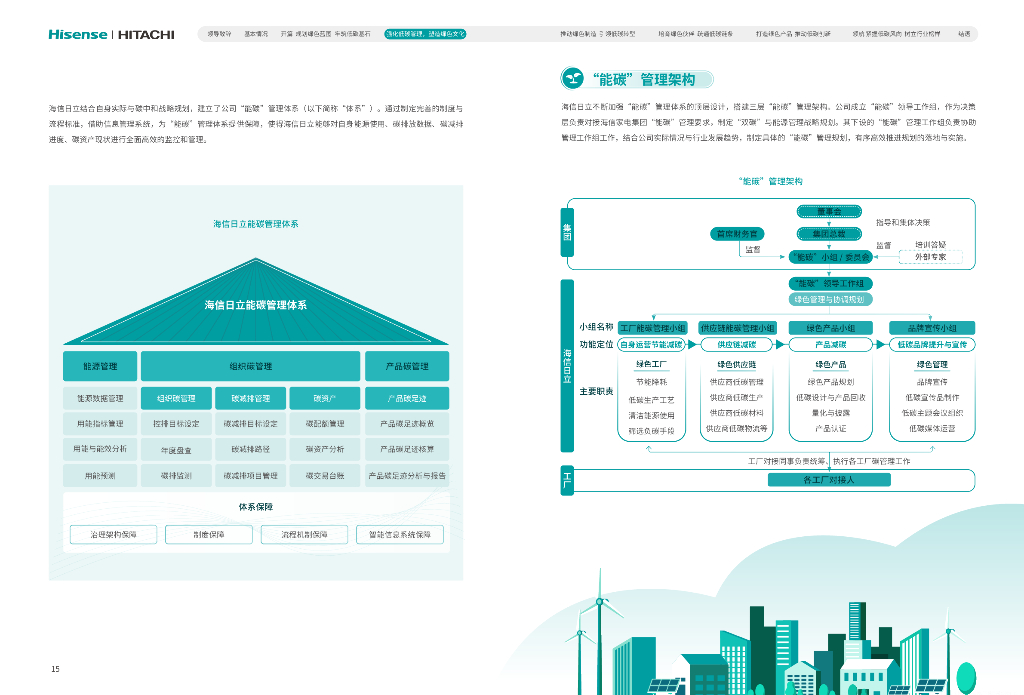Click the 用能与能效分析 cell
Viewport: 1024px width, 695px height.
tap(100, 449)
